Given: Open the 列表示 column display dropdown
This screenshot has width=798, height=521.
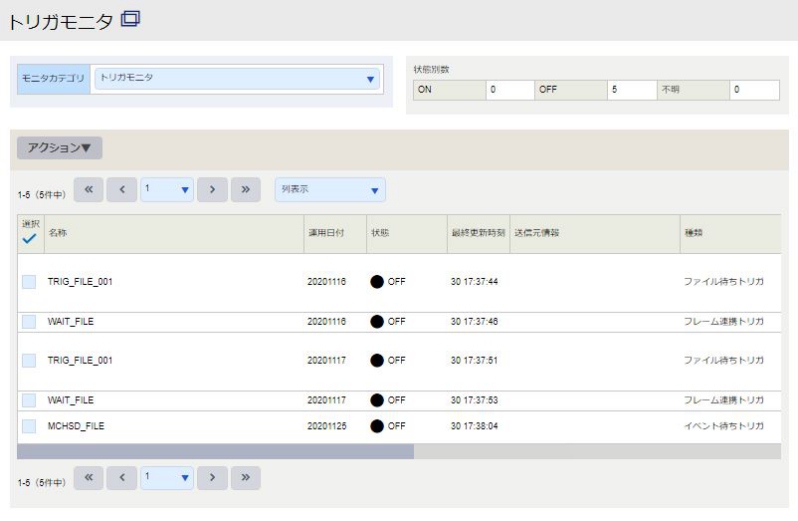Looking at the screenshot, I should pos(330,190).
